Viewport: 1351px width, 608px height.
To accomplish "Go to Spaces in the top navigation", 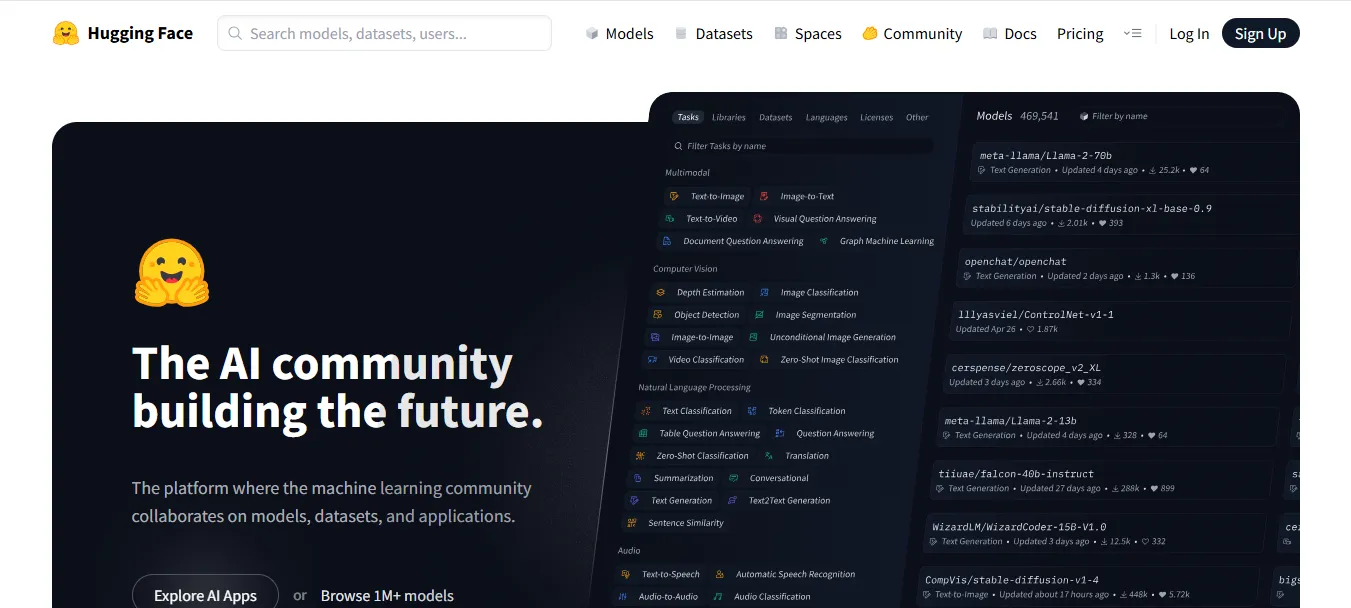I will pyautogui.click(x=807, y=33).
